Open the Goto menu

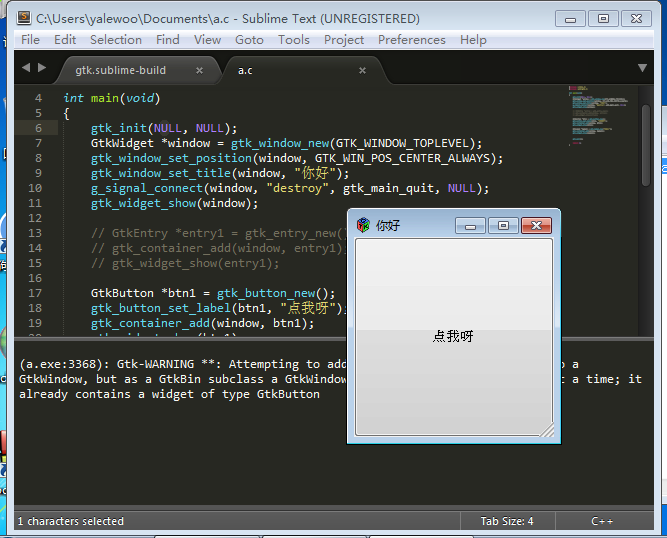point(249,40)
